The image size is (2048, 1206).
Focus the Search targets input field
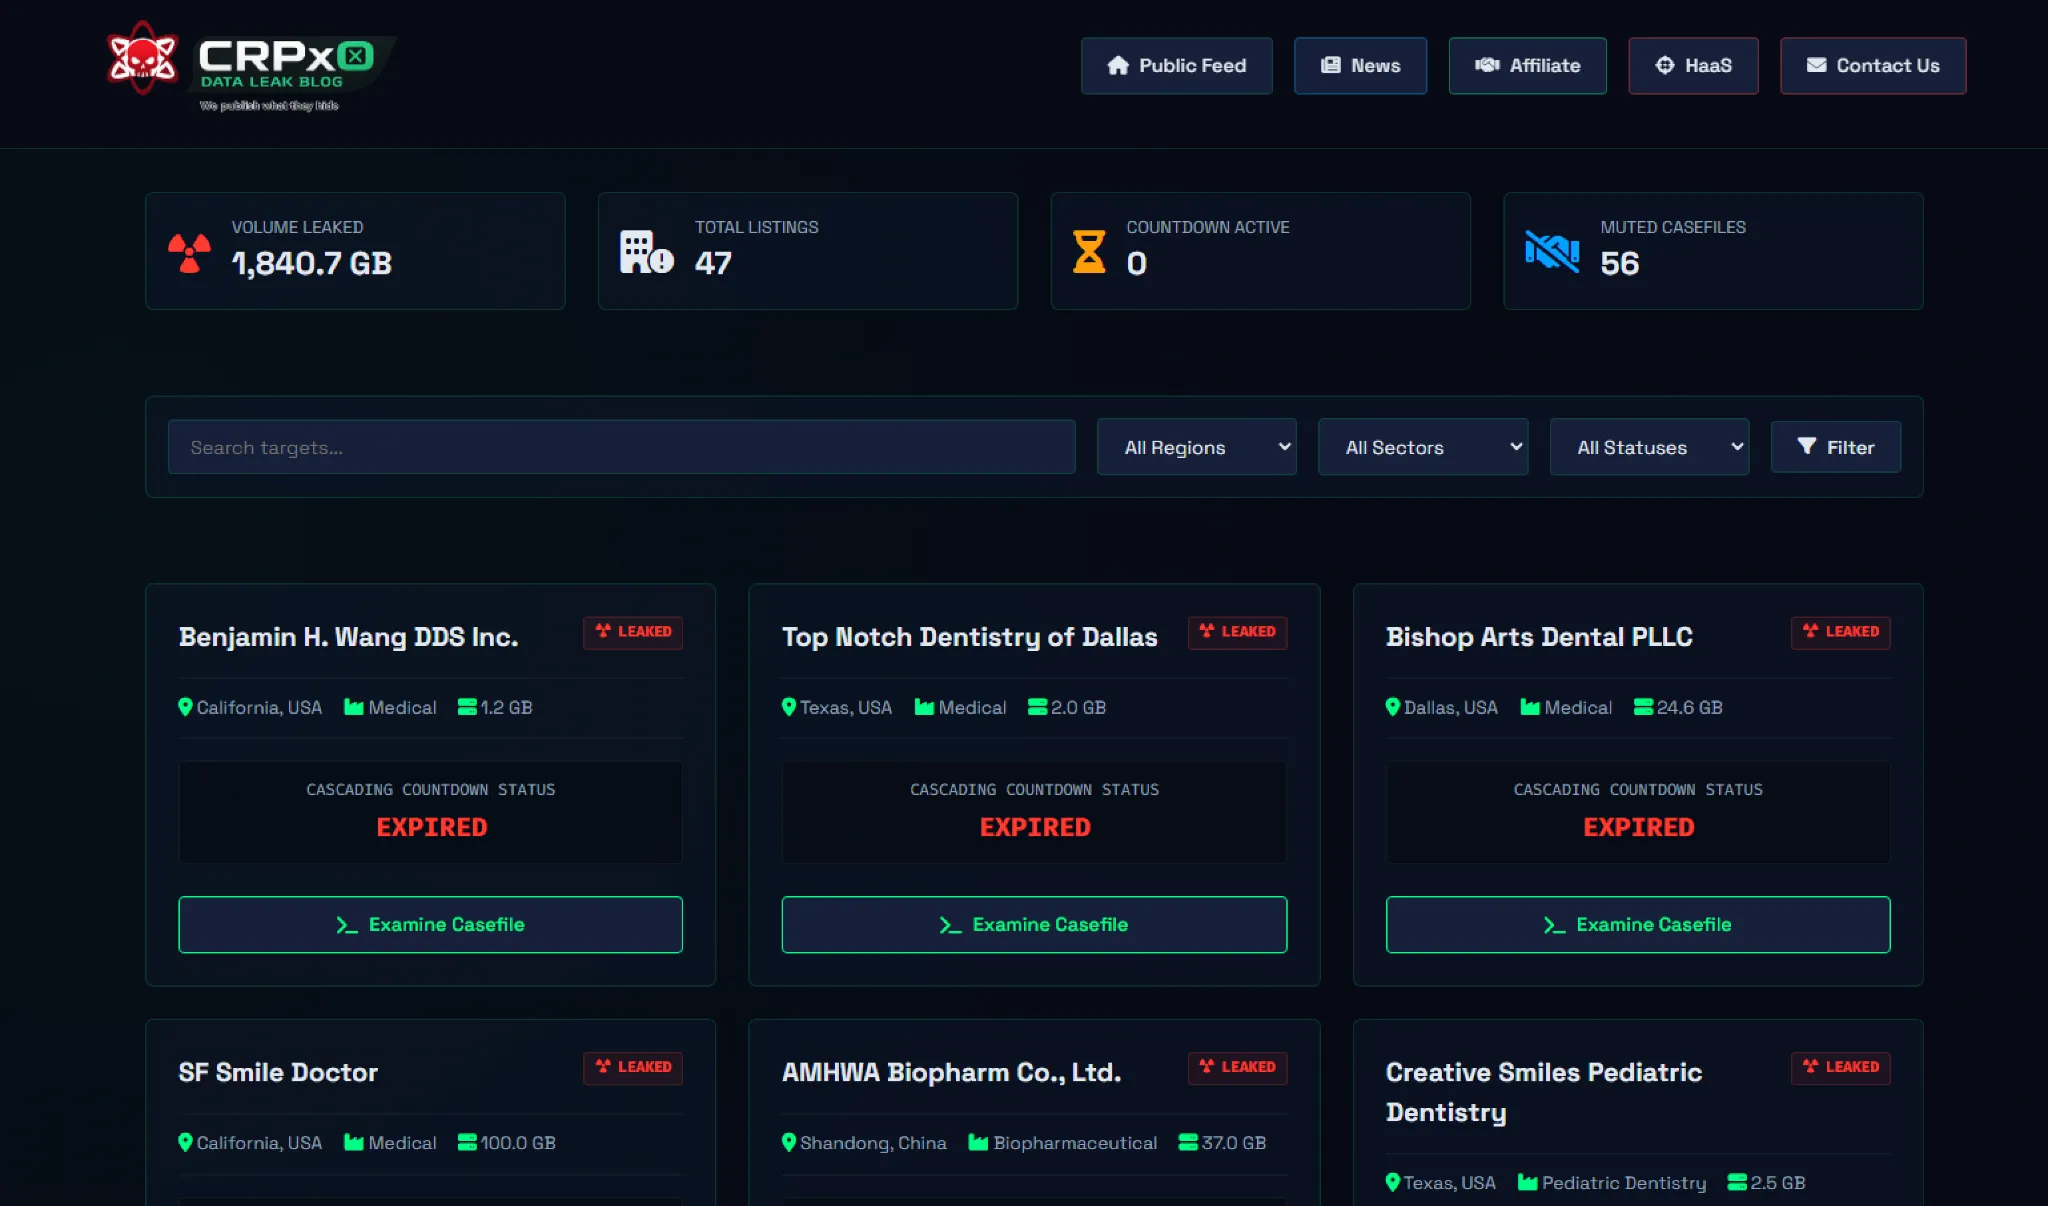tap(621, 447)
